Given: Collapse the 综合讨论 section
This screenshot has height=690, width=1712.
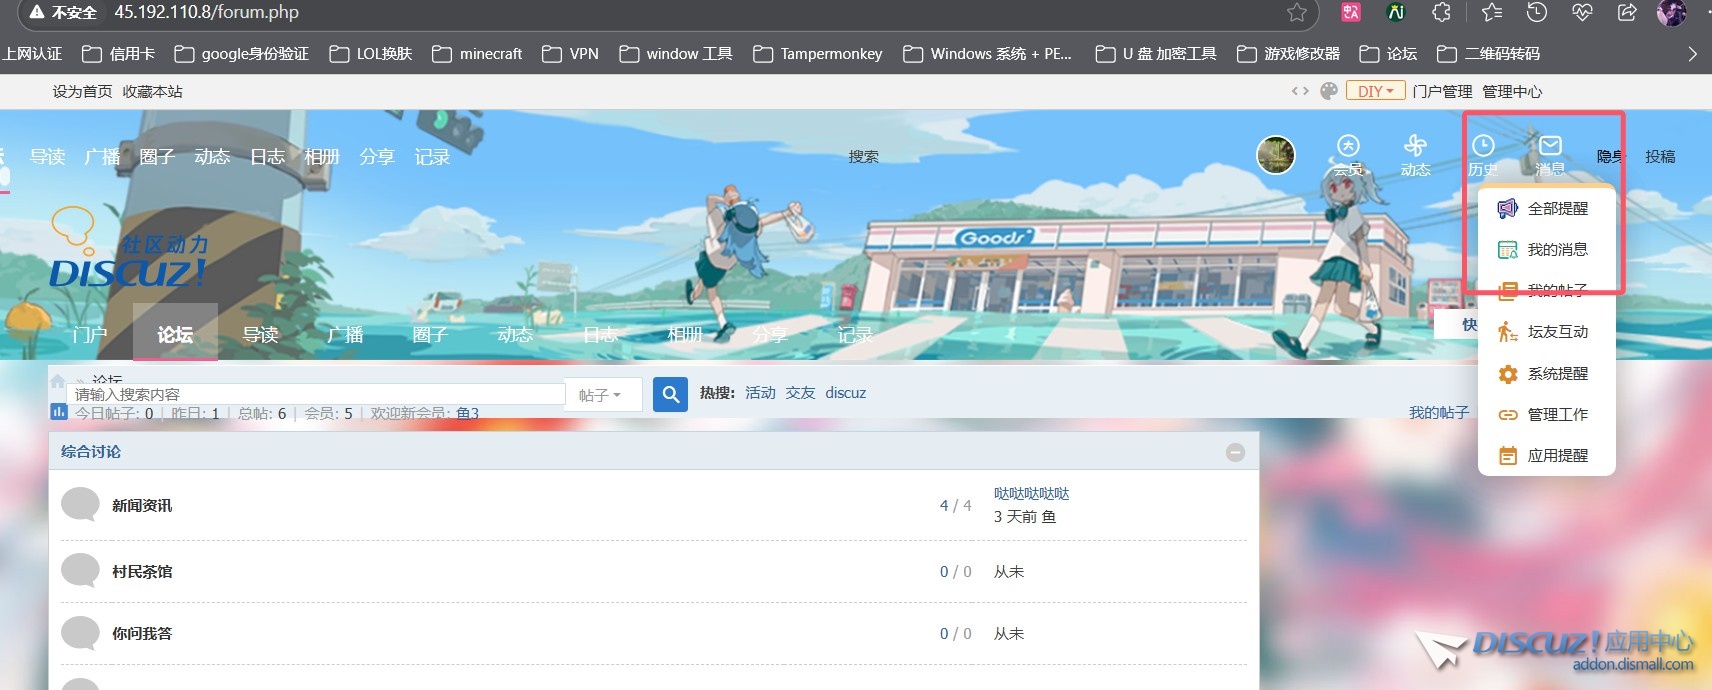Looking at the screenshot, I should 1235,452.
